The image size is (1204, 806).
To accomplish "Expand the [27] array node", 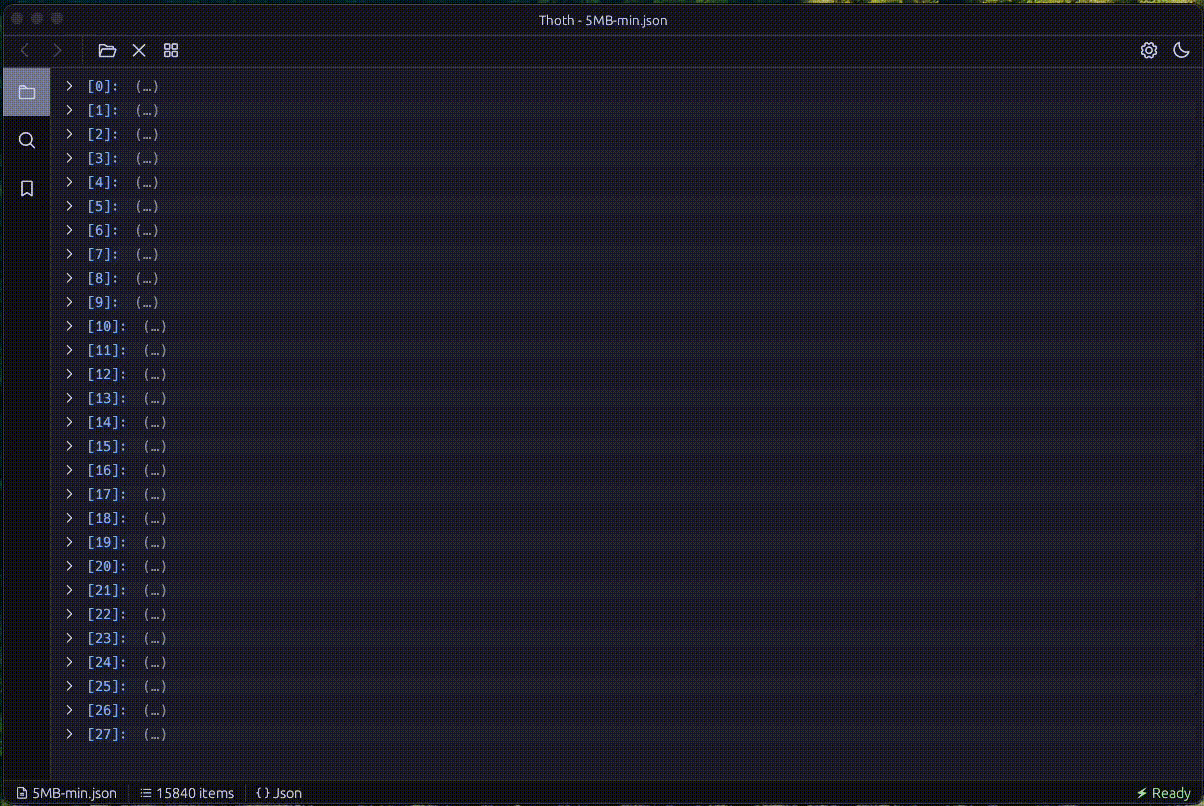I will tap(69, 734).
